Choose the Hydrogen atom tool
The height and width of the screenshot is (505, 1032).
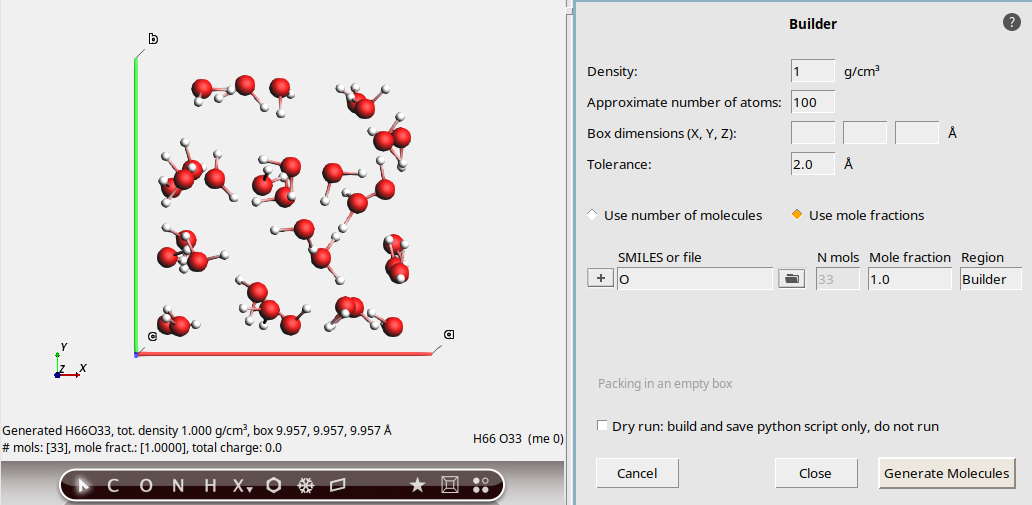pyautogui.click(x=210, y=486)
